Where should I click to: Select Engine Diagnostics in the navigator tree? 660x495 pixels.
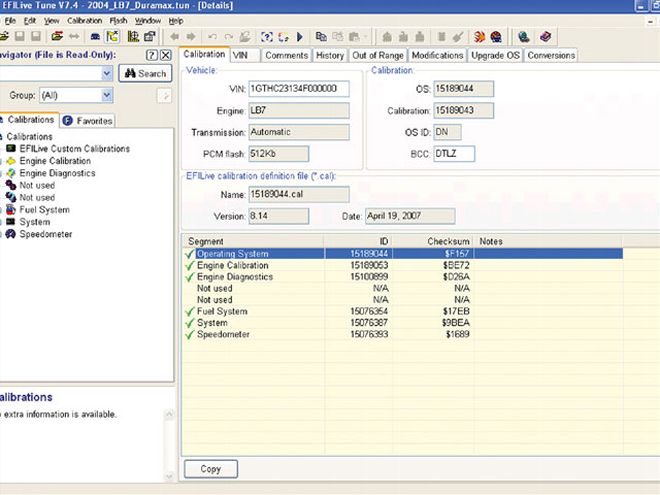pyautogui.click(x=57, y=173)
